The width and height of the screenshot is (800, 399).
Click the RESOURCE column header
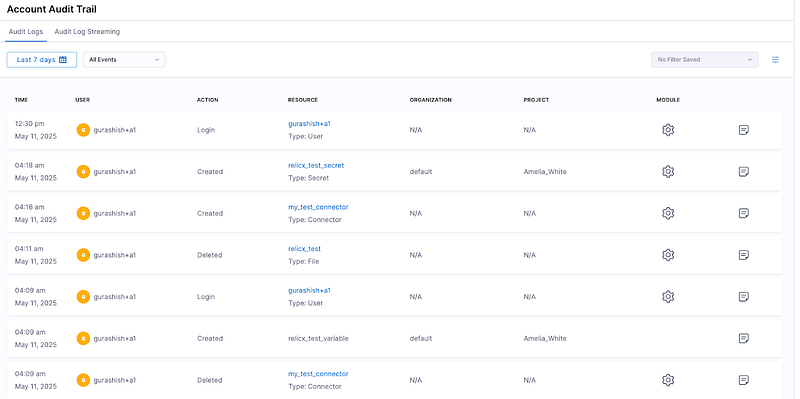tap(303, 100)
